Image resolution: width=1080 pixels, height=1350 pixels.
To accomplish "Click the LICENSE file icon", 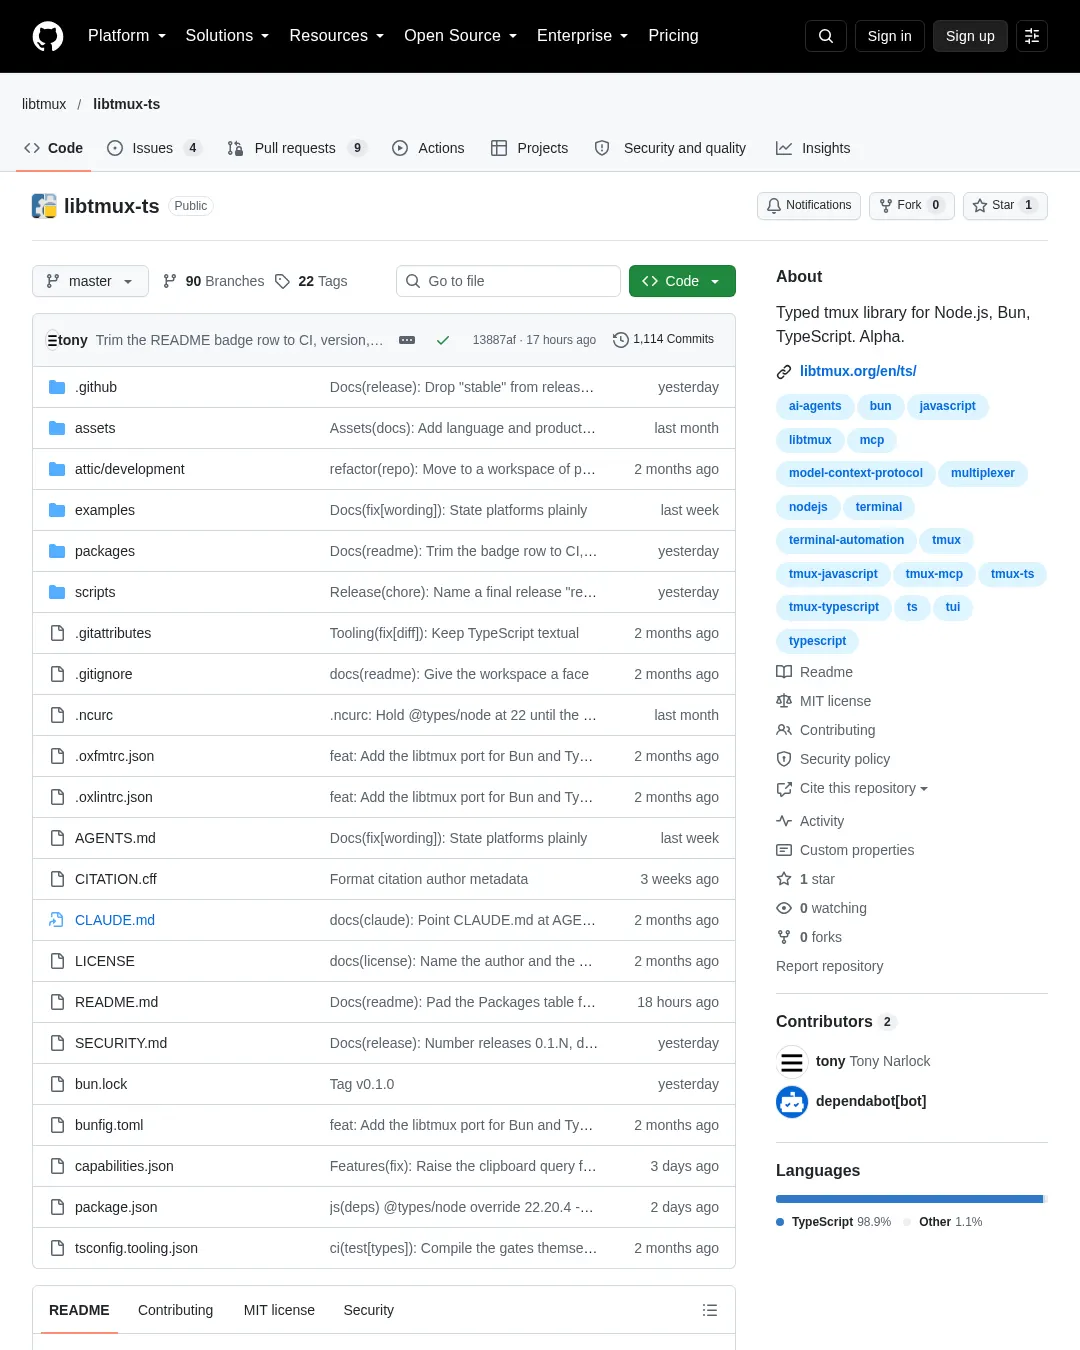I will click(57, 961).
